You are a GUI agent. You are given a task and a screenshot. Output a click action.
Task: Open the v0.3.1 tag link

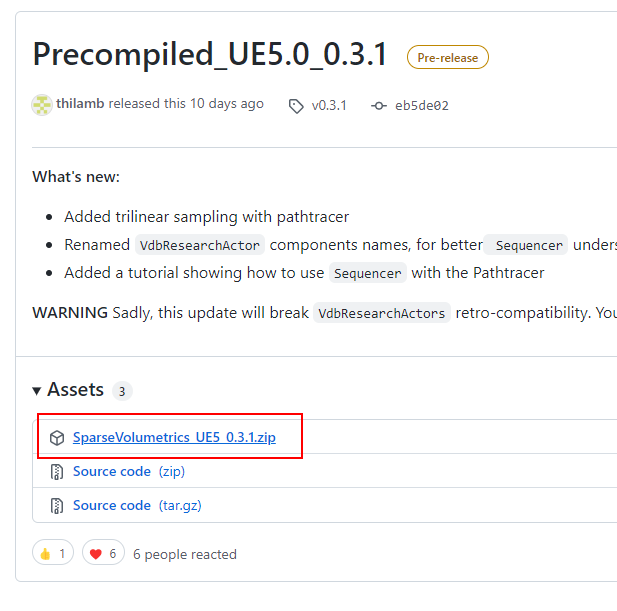pyautogui.click(x=329, y=105)
